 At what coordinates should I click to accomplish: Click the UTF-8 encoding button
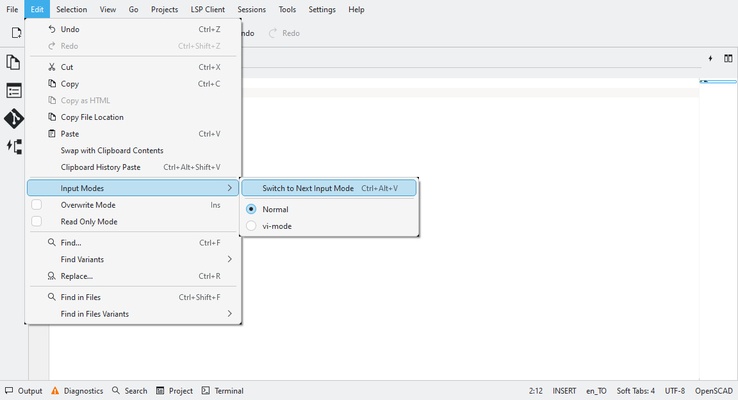tap(674, 391)
